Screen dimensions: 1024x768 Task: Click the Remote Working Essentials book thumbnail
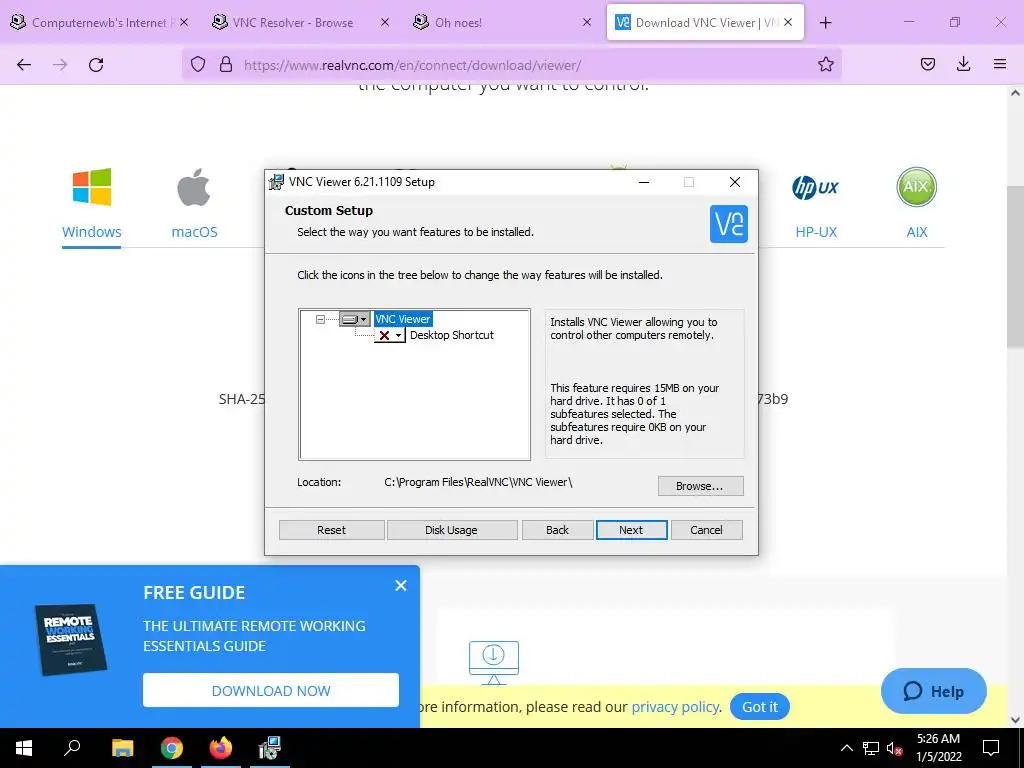(x=71, y=639)
